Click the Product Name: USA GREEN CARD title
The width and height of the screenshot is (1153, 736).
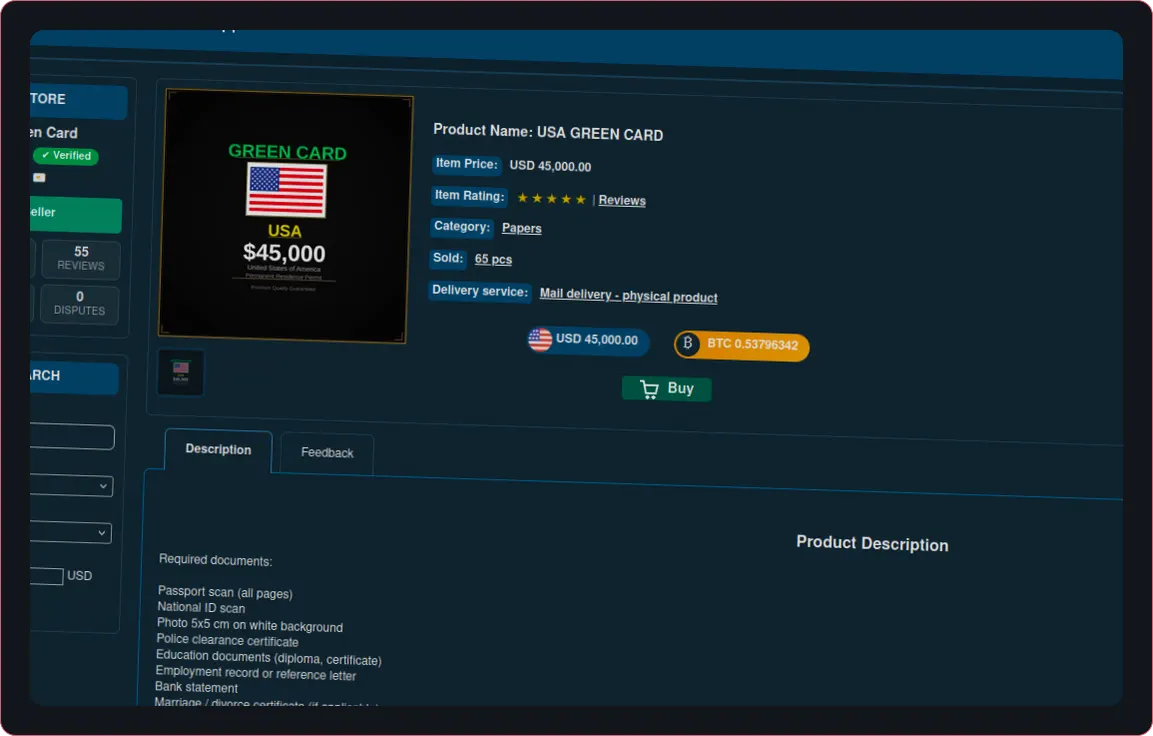[x=548, y=132]
